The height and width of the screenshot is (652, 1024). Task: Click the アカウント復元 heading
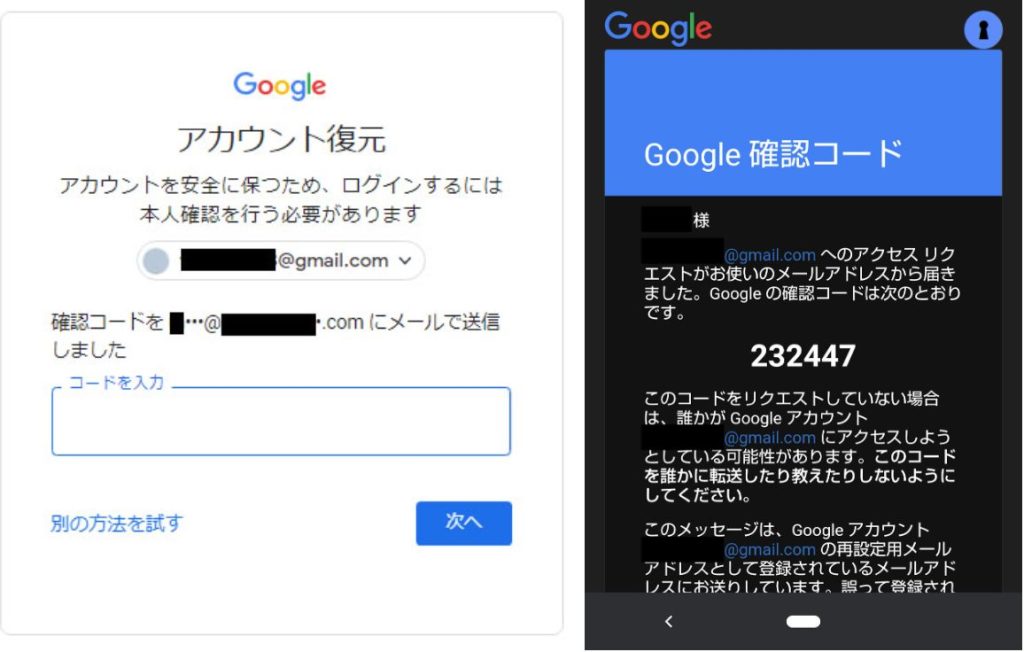pyautogui.click(x=281, y=139)
